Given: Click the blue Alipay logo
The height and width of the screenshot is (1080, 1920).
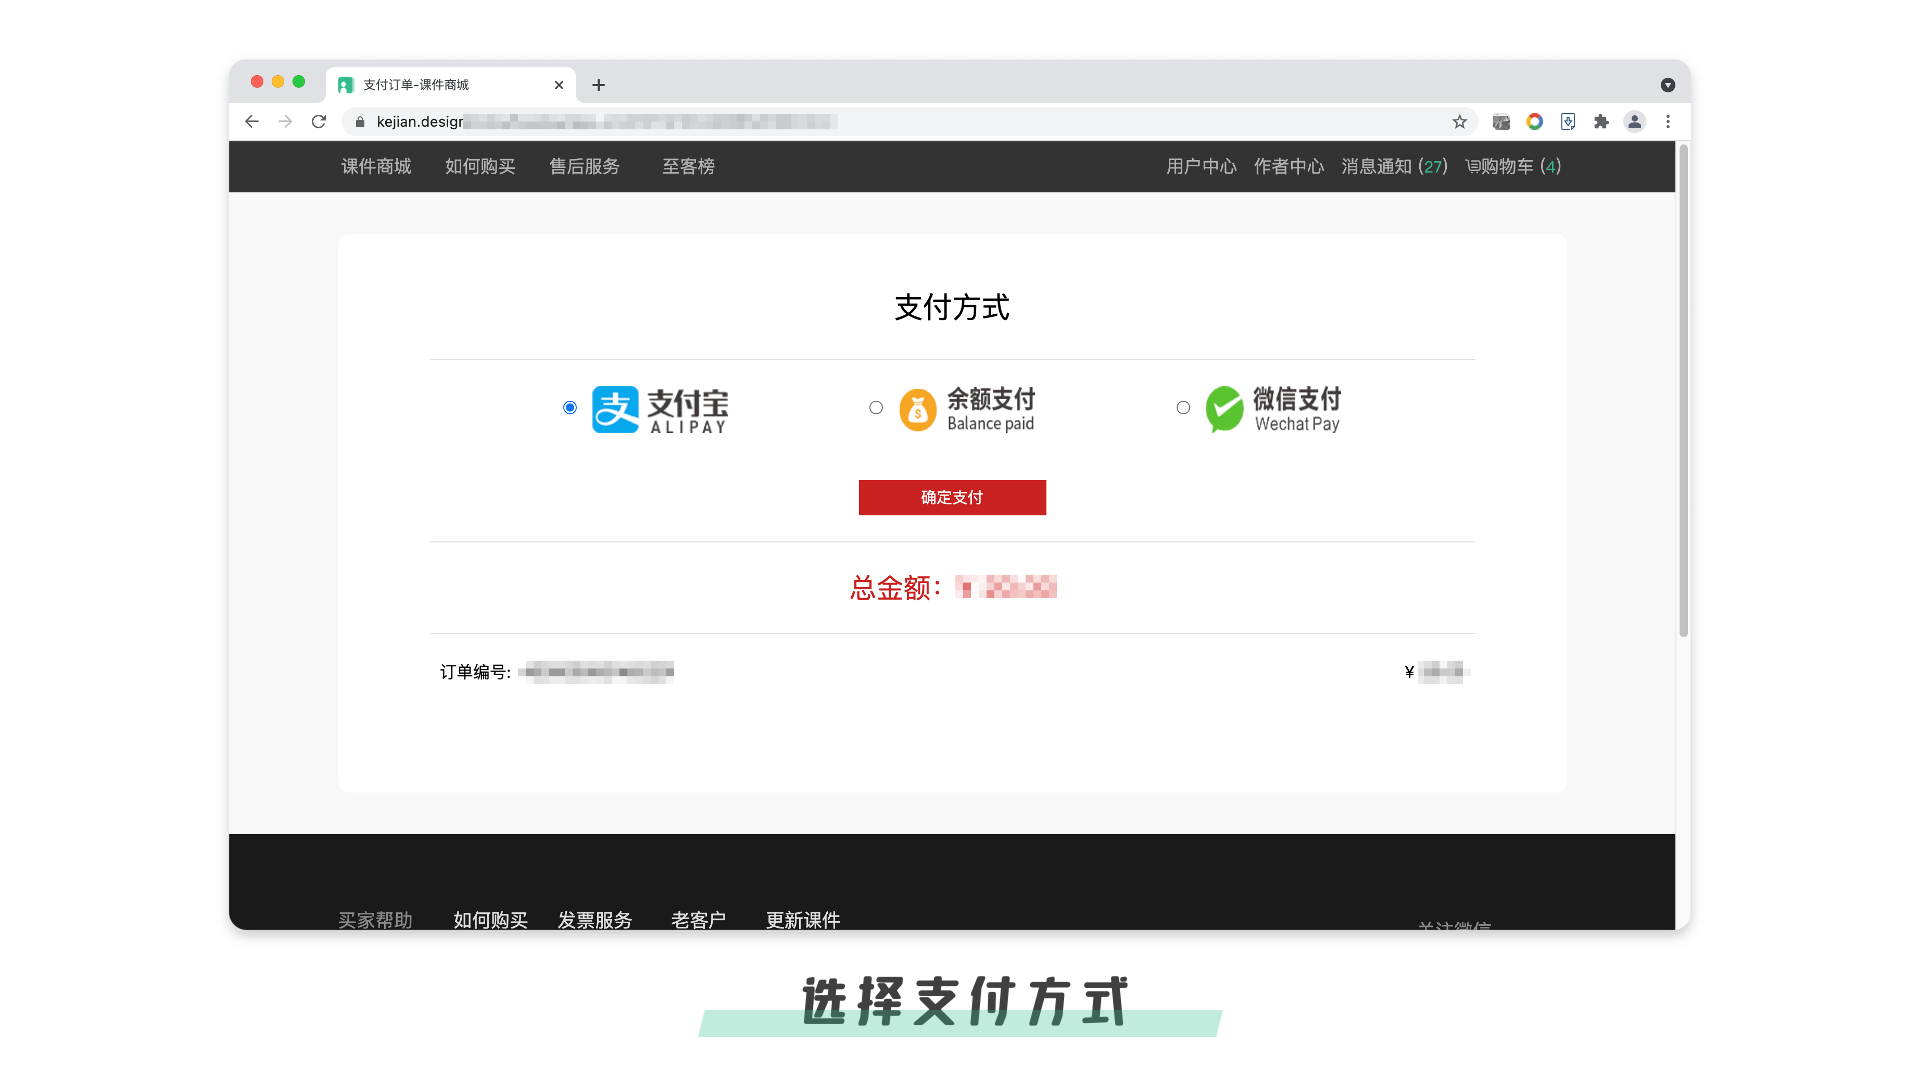Looking at the screenshot, I should point(615,409).
